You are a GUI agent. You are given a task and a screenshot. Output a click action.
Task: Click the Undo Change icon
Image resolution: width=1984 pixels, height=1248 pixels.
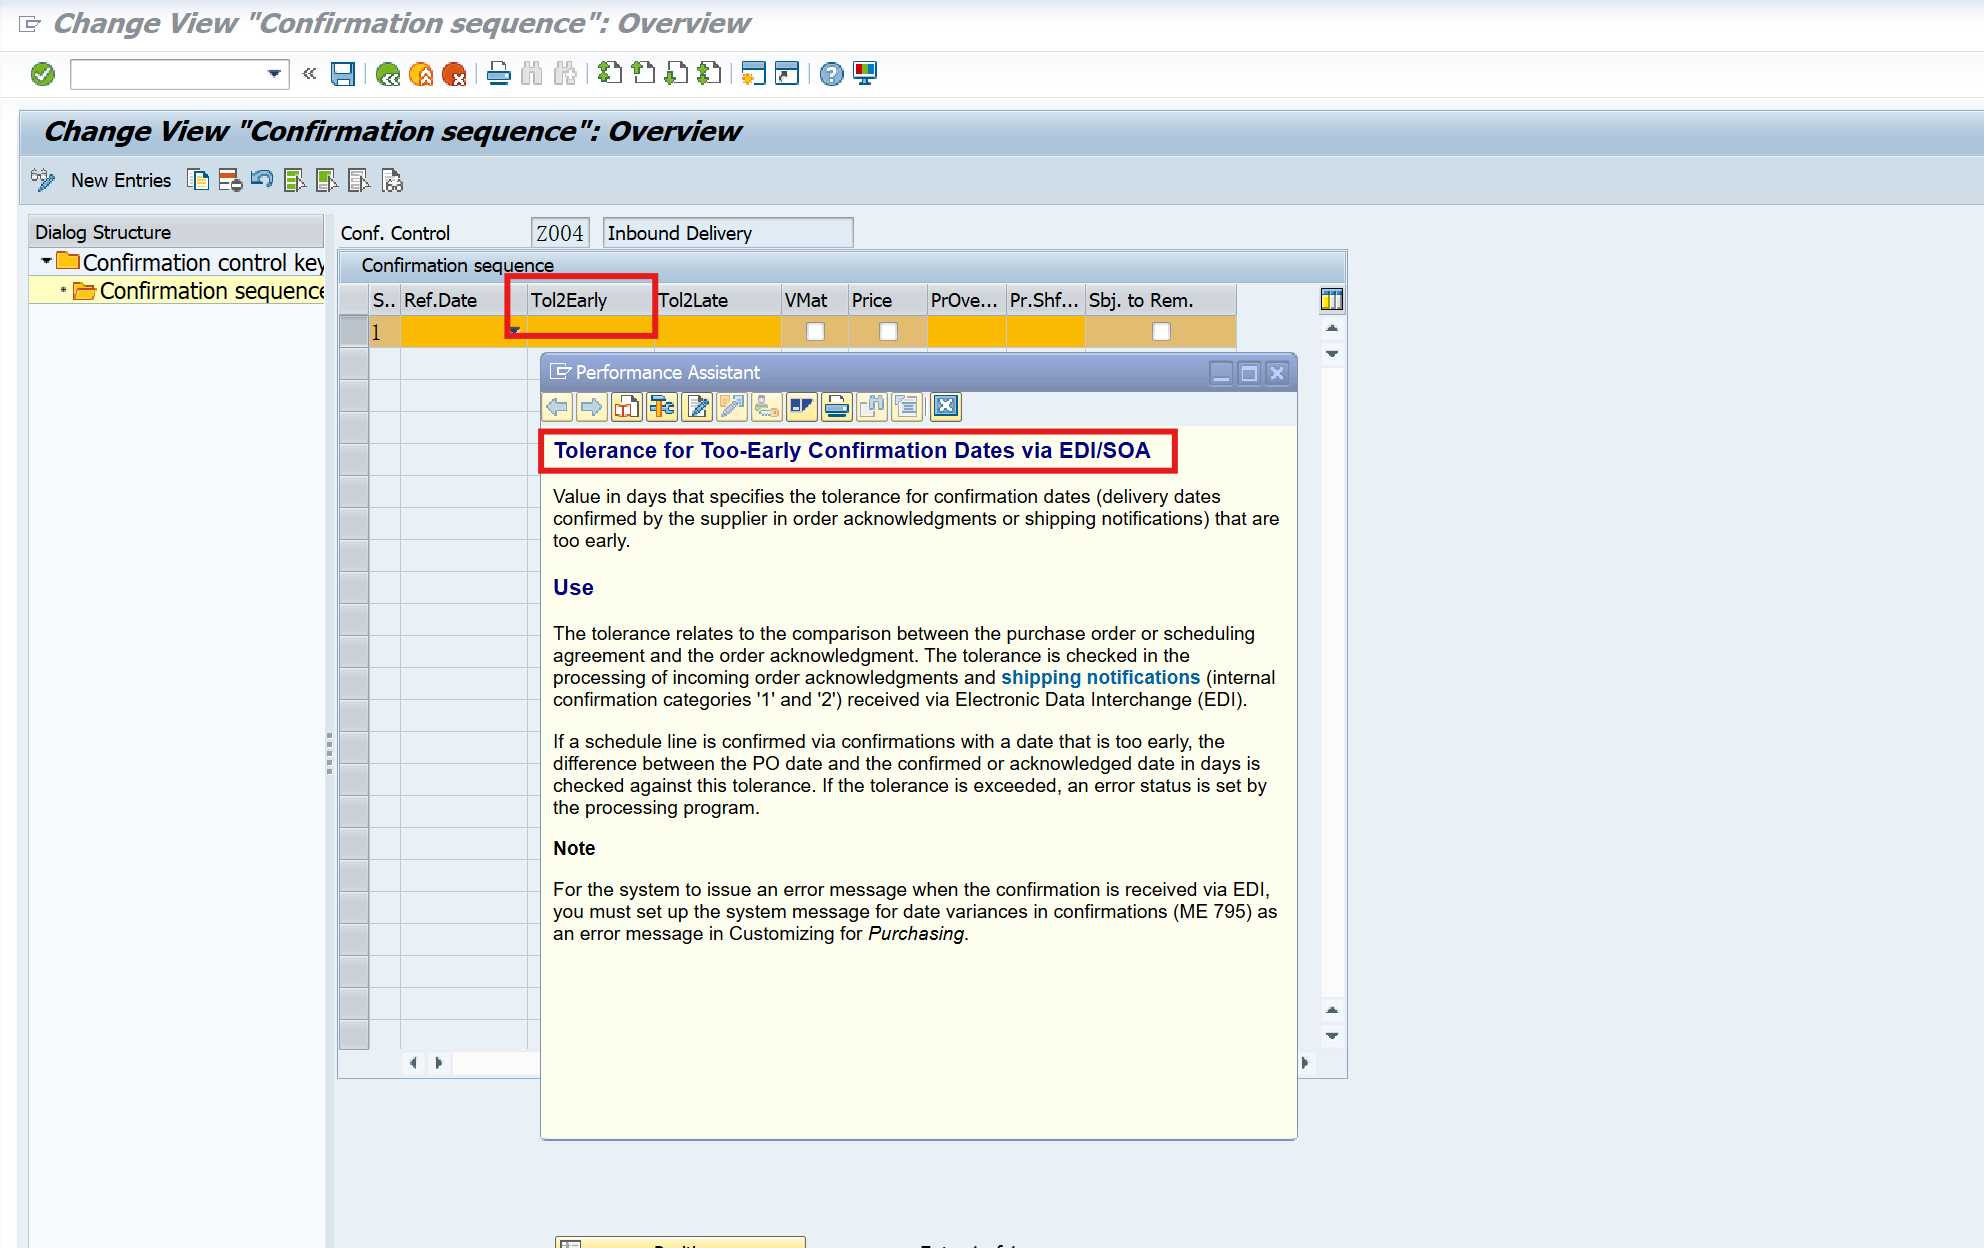click(262, 180)
